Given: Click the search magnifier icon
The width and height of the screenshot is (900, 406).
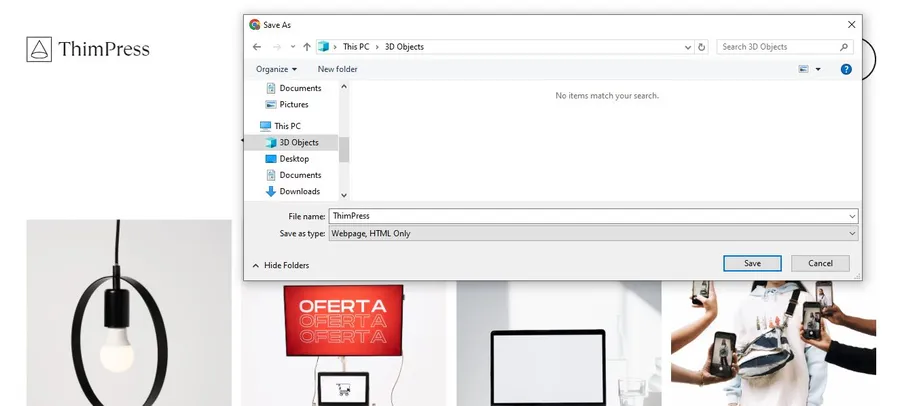Looking at the screenshot, I should pos(844,47).
